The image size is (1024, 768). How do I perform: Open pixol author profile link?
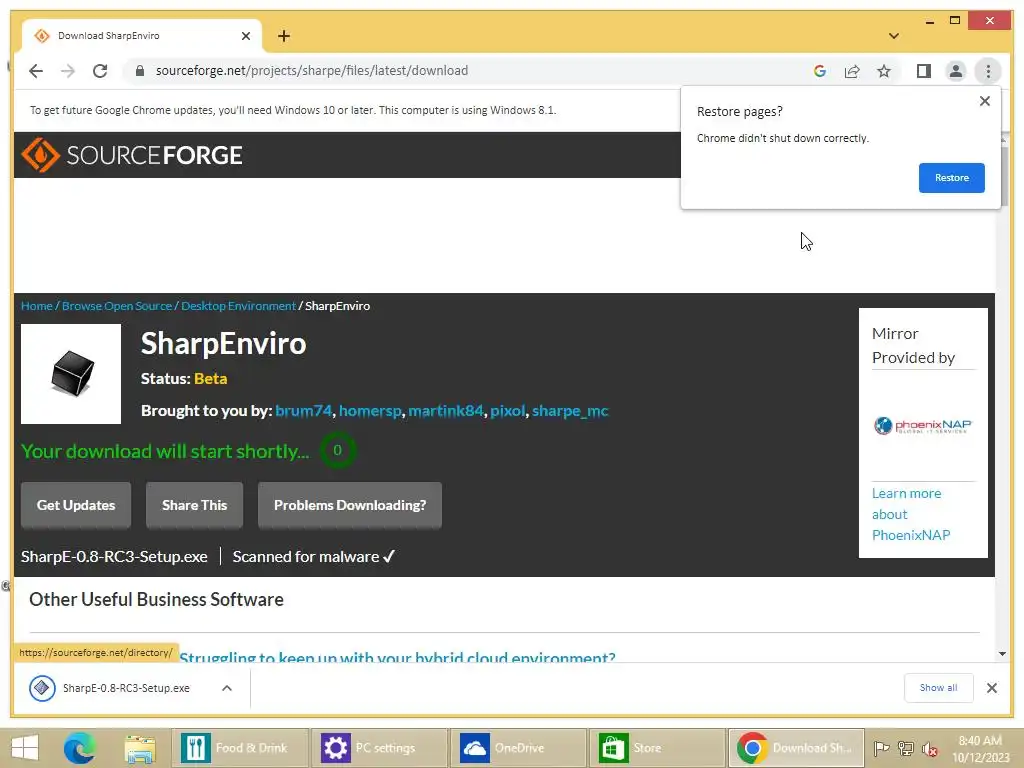pyautogui.click(x=507, y=411)
